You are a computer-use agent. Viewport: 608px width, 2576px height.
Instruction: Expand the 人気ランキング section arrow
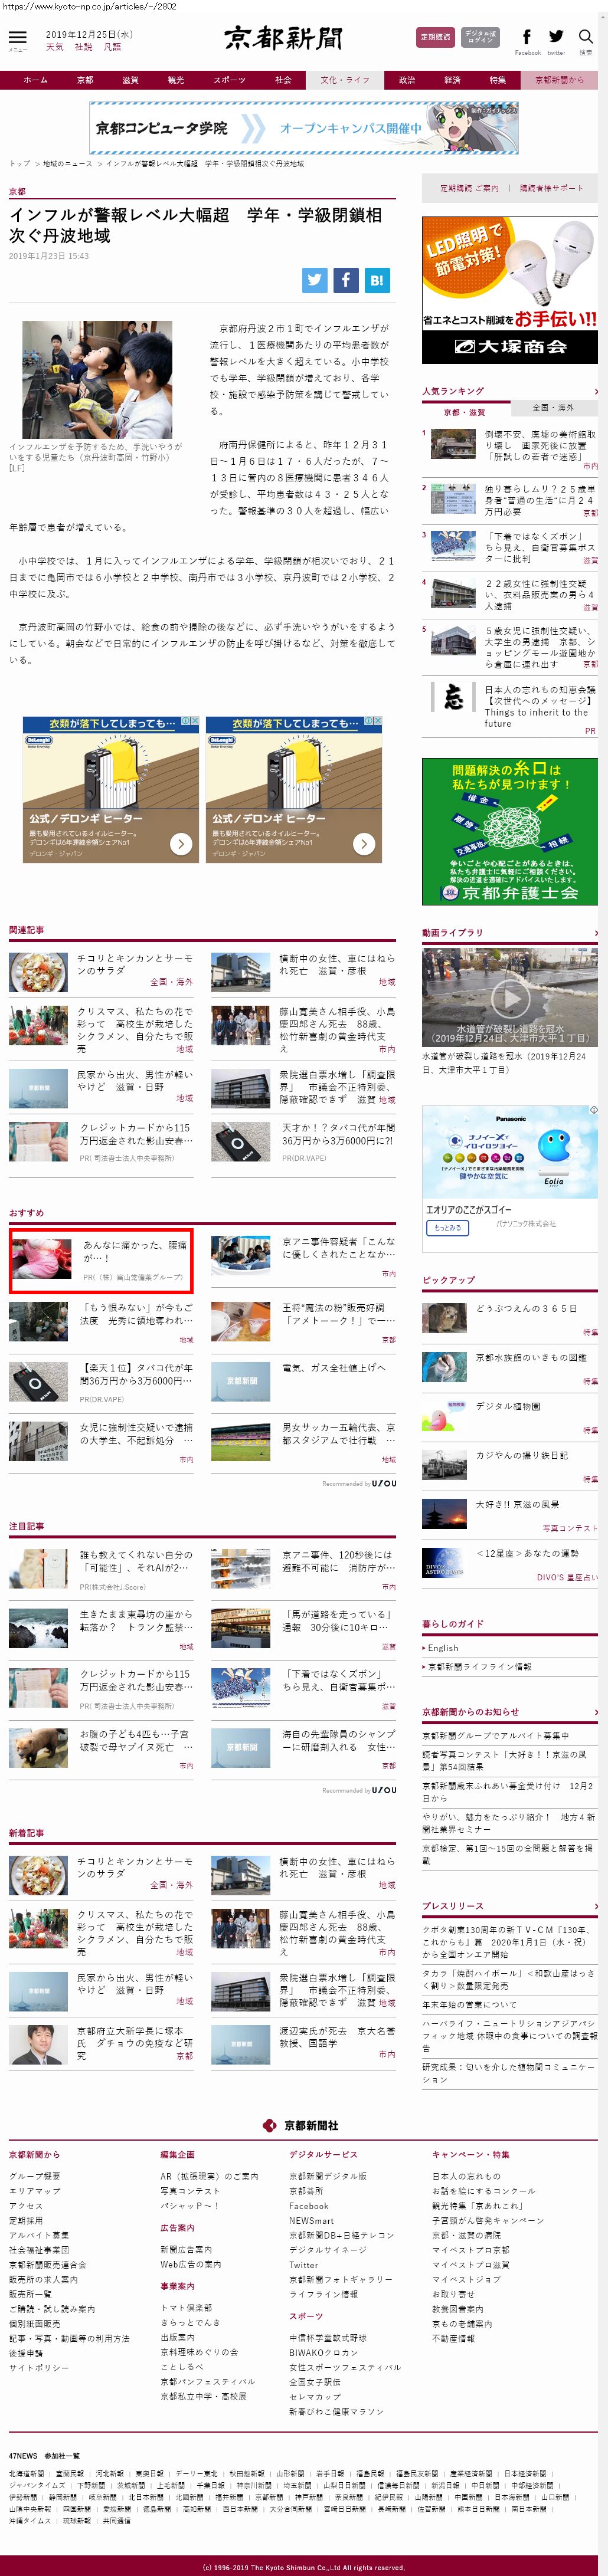(595, 391)
